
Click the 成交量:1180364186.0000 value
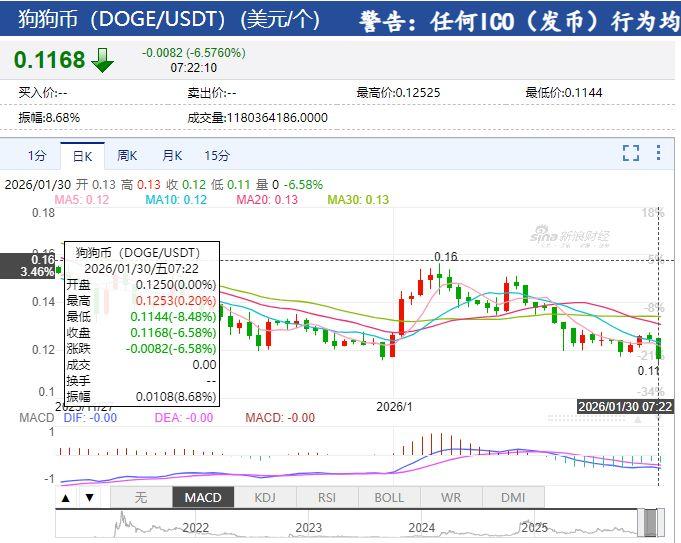pyautogui.click(x=258, y=118)
